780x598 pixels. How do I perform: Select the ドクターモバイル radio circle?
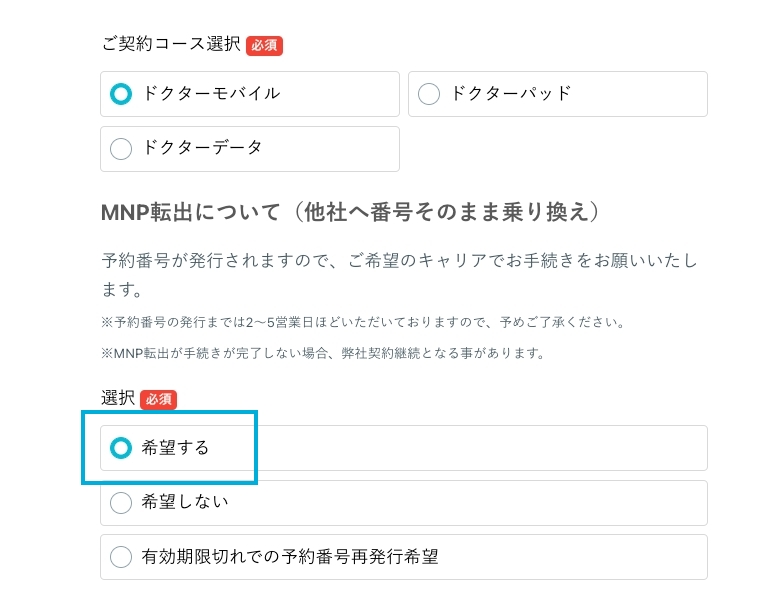click(x=121, y=94)
